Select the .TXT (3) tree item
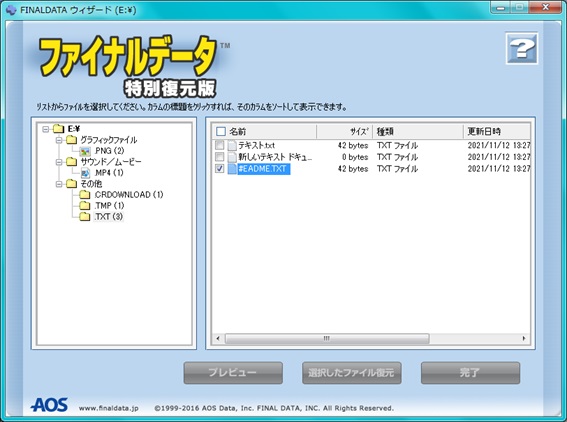This screenshot has height=422, width=567. click(x=108, y=216)
